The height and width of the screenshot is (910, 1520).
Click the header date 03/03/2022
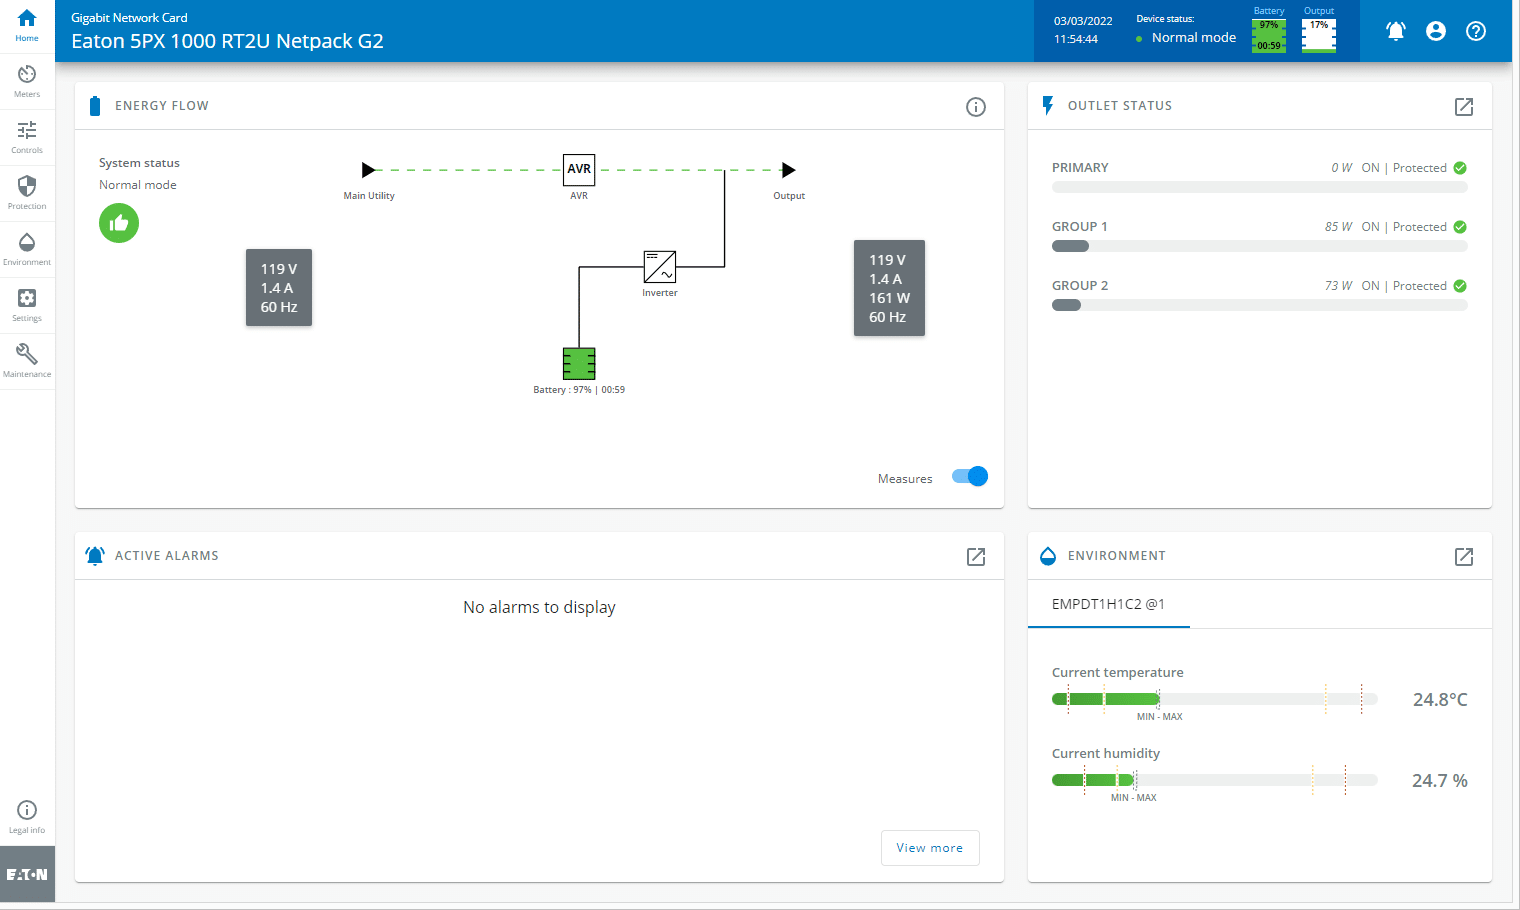tap(1083, 21)
